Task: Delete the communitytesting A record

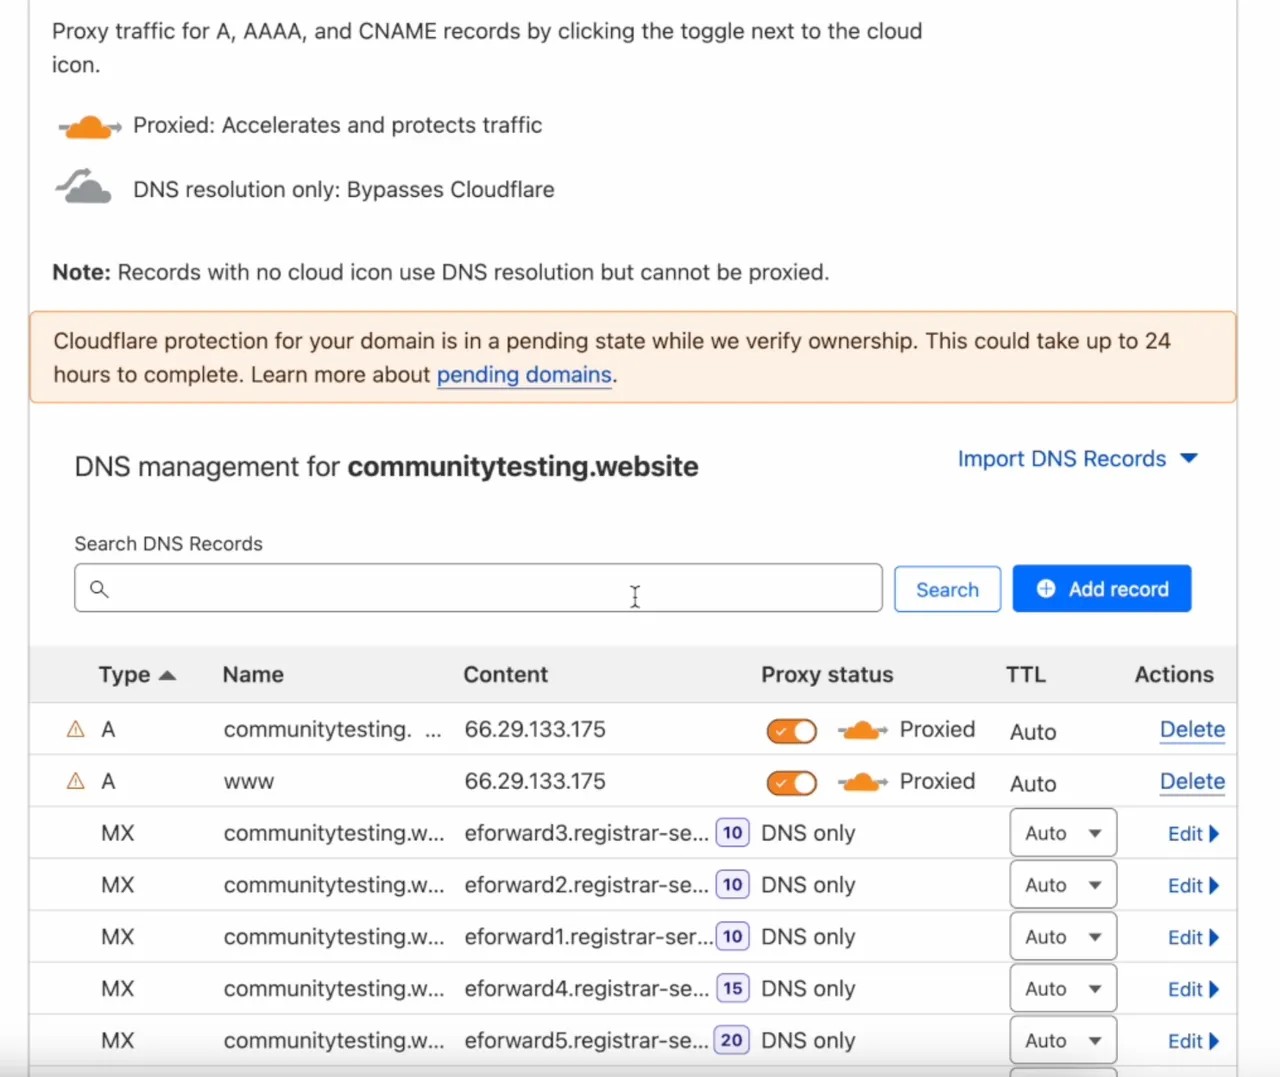Action: 1192,730
